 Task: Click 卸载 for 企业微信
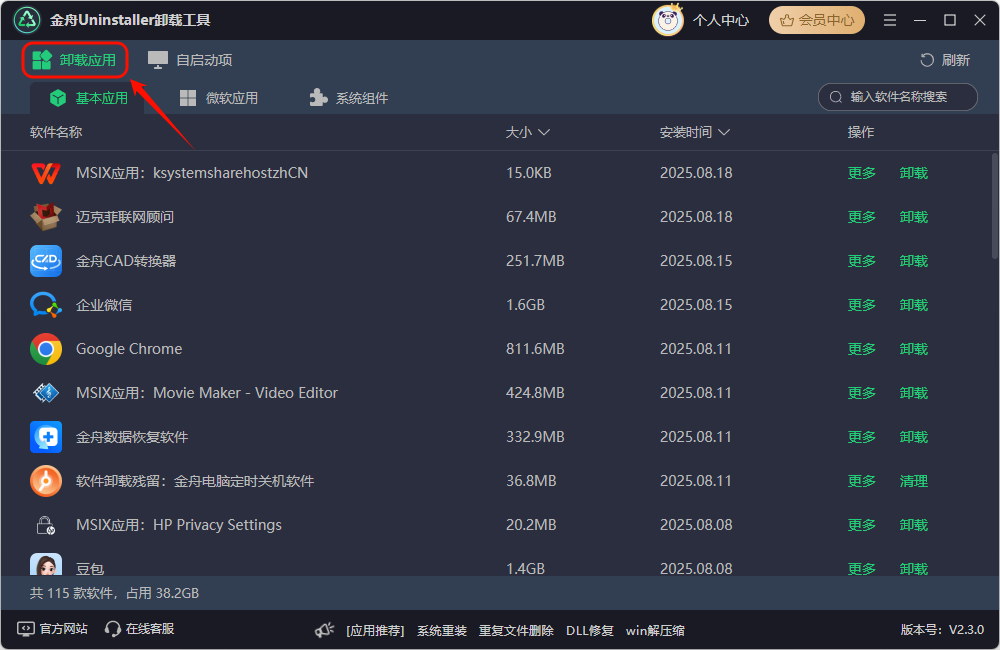coord(914,305)
